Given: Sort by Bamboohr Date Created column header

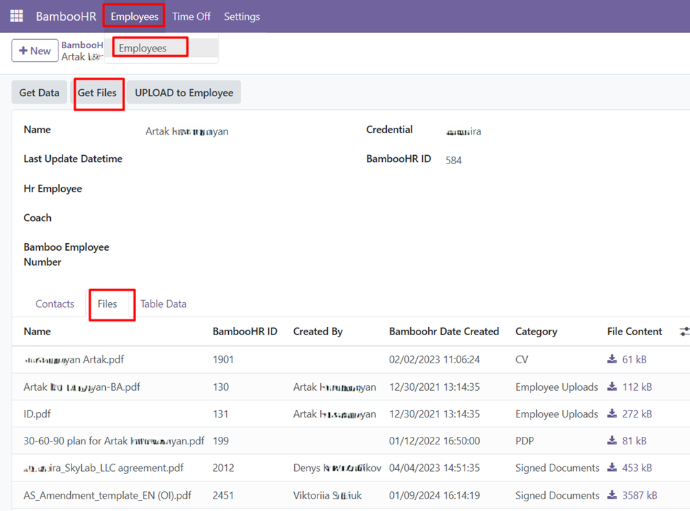Looking at the screenshot, I should click(x=443, y=331).
